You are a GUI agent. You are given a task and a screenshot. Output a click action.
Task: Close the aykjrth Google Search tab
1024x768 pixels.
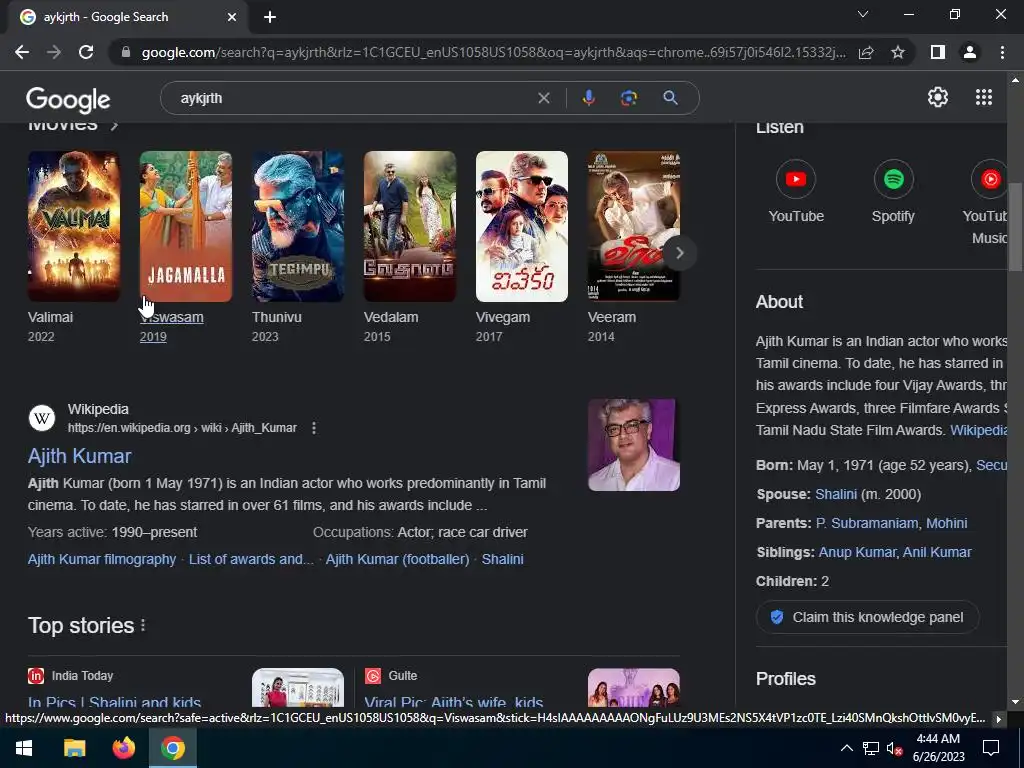(x=232, y=17)
